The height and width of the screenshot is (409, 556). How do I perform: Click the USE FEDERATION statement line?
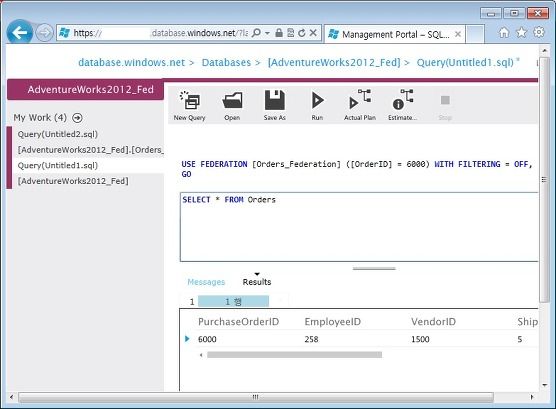click(x=357, y=164)
